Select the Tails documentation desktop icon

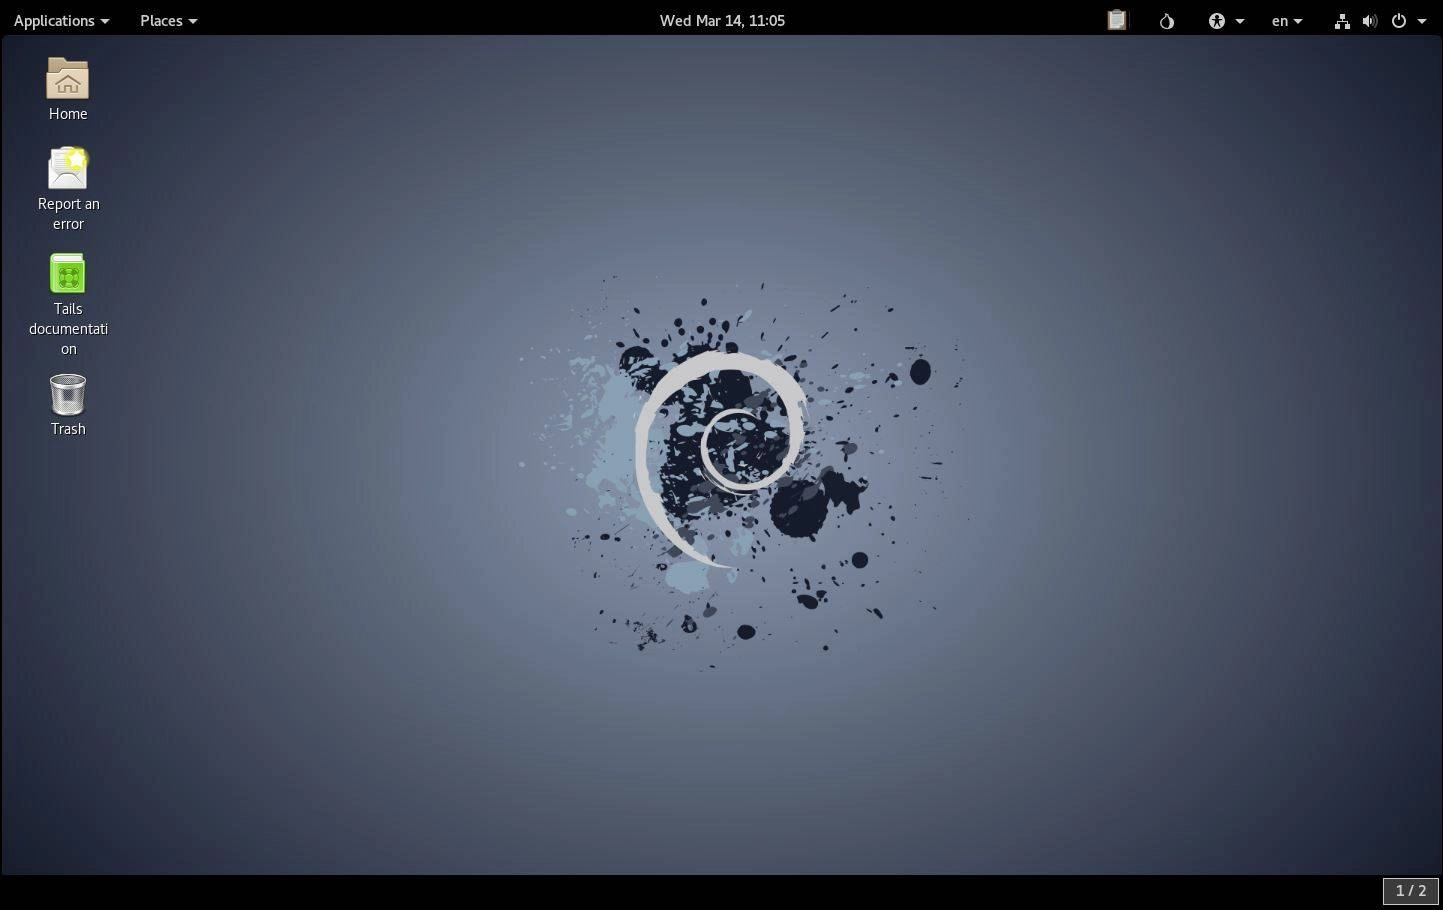[x=67, y=273]
